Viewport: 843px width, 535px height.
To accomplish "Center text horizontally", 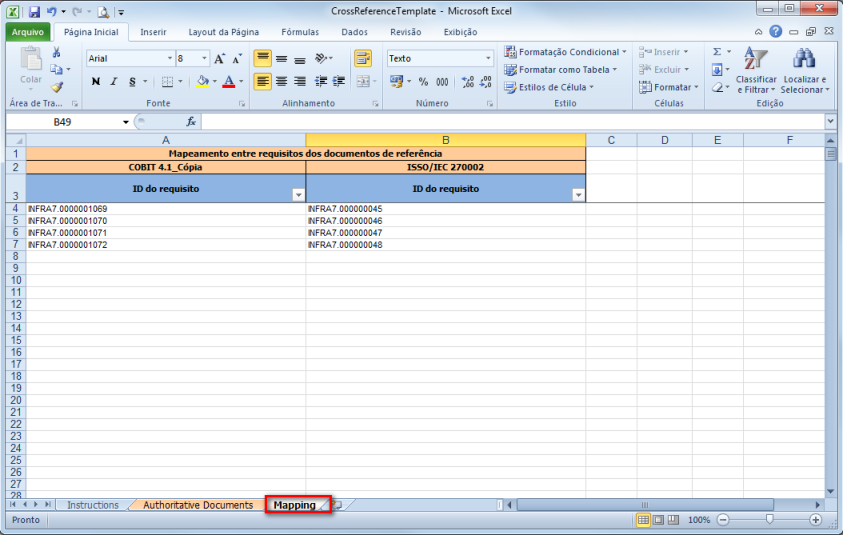I will tap(281, 82).
